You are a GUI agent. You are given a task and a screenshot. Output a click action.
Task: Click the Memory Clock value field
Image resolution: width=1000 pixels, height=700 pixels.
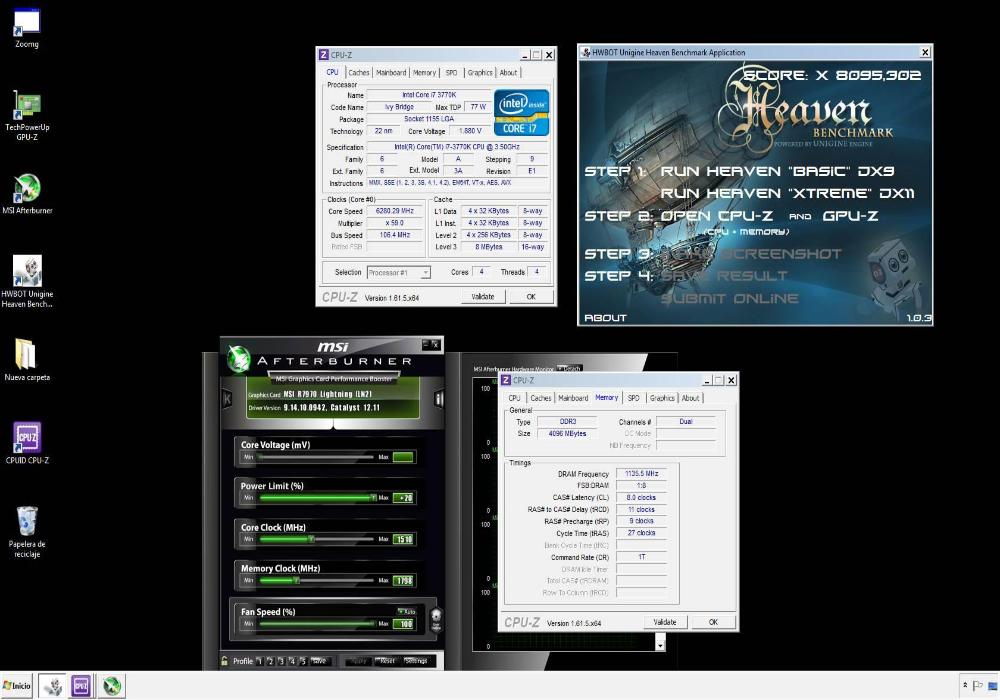pos(403,580)
